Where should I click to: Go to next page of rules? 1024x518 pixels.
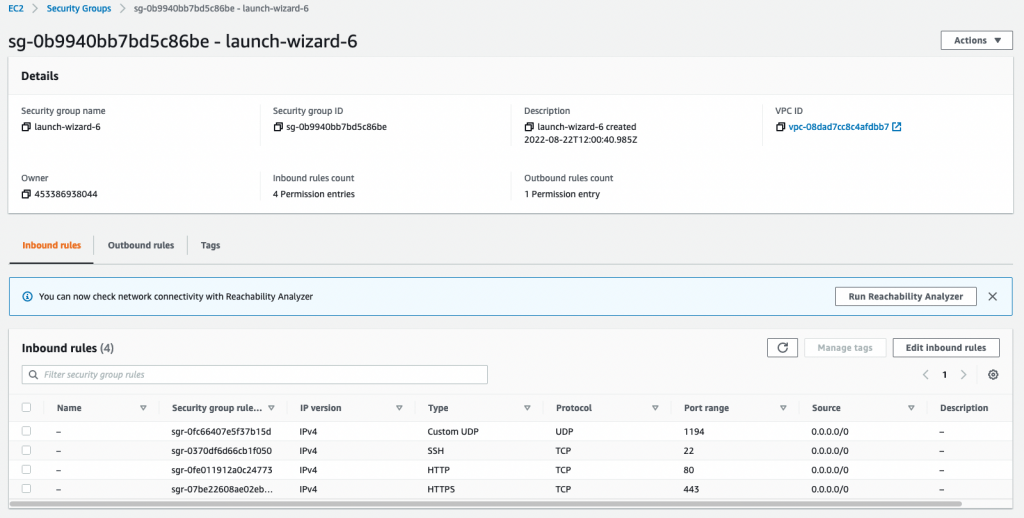(x=963, y=374)
